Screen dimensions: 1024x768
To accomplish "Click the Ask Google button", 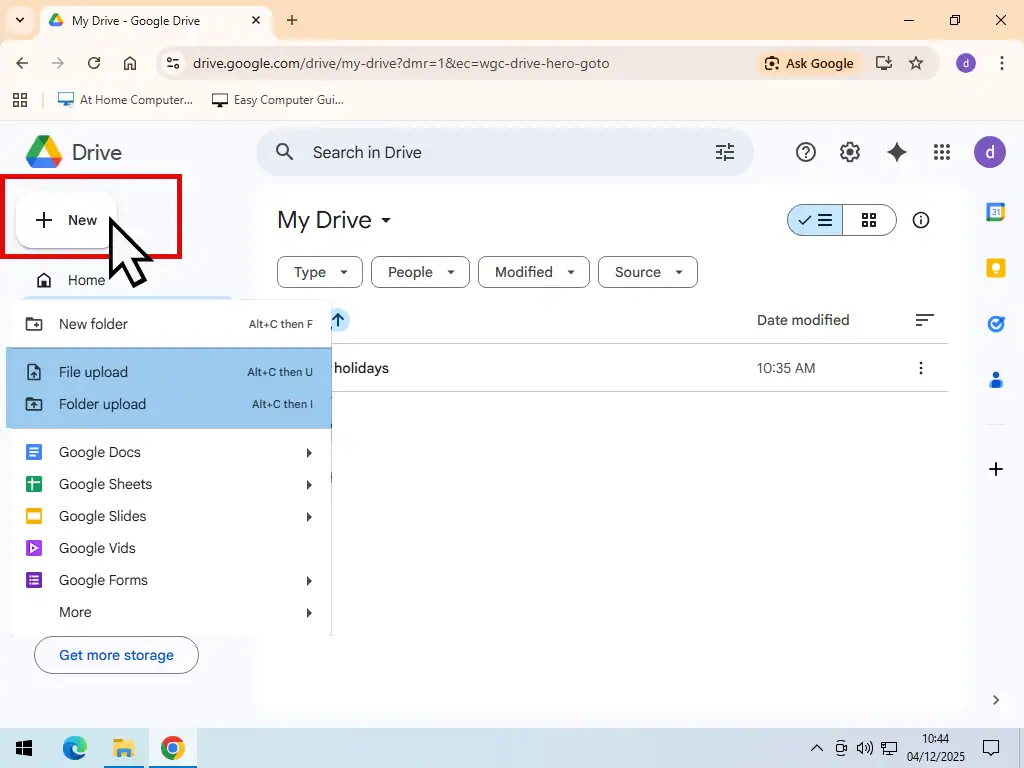I will point(810,62).
